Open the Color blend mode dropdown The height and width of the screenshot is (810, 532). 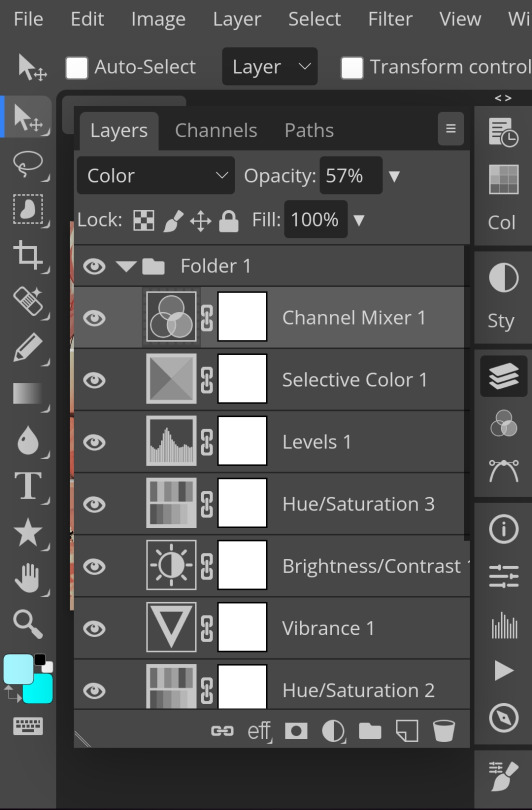pos(155,176)
